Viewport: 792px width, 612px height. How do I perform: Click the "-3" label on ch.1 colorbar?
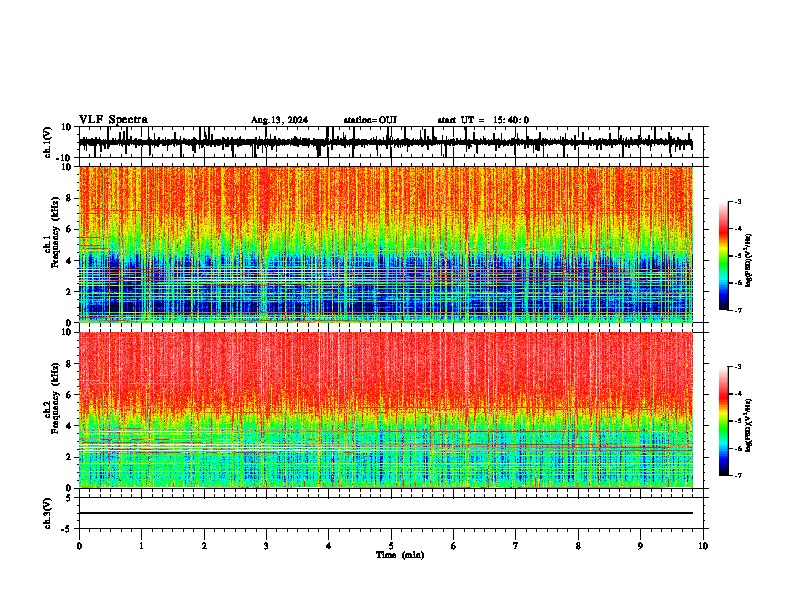click(x=738, y=201)
